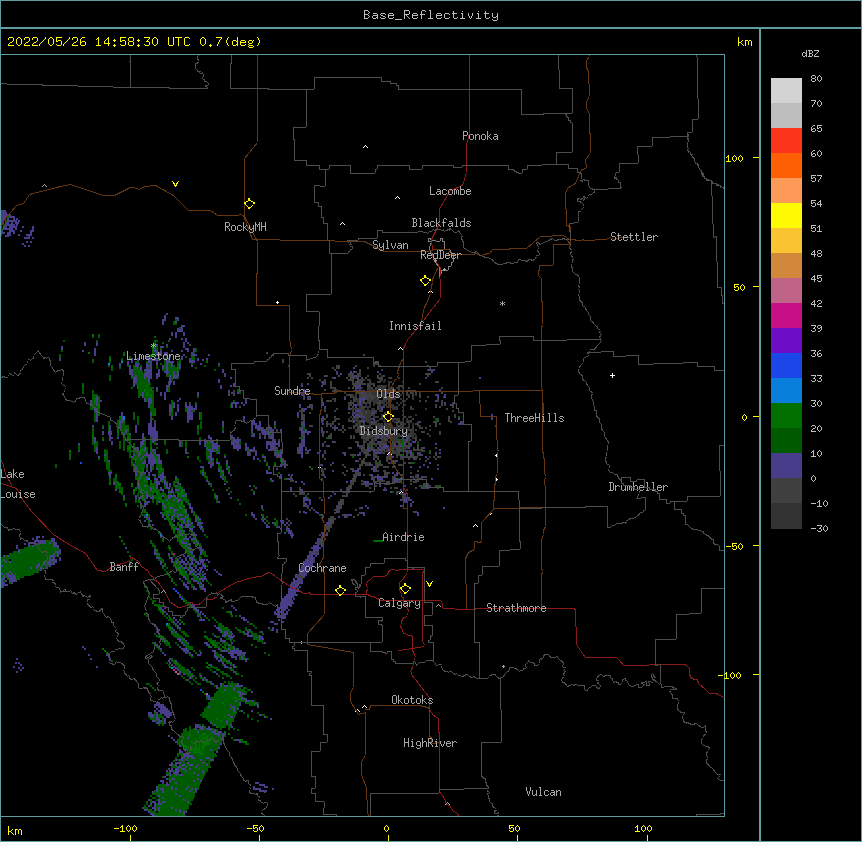
Task: Select the Vulcan label
Action: pyautogui.click(x=543, y=792)
